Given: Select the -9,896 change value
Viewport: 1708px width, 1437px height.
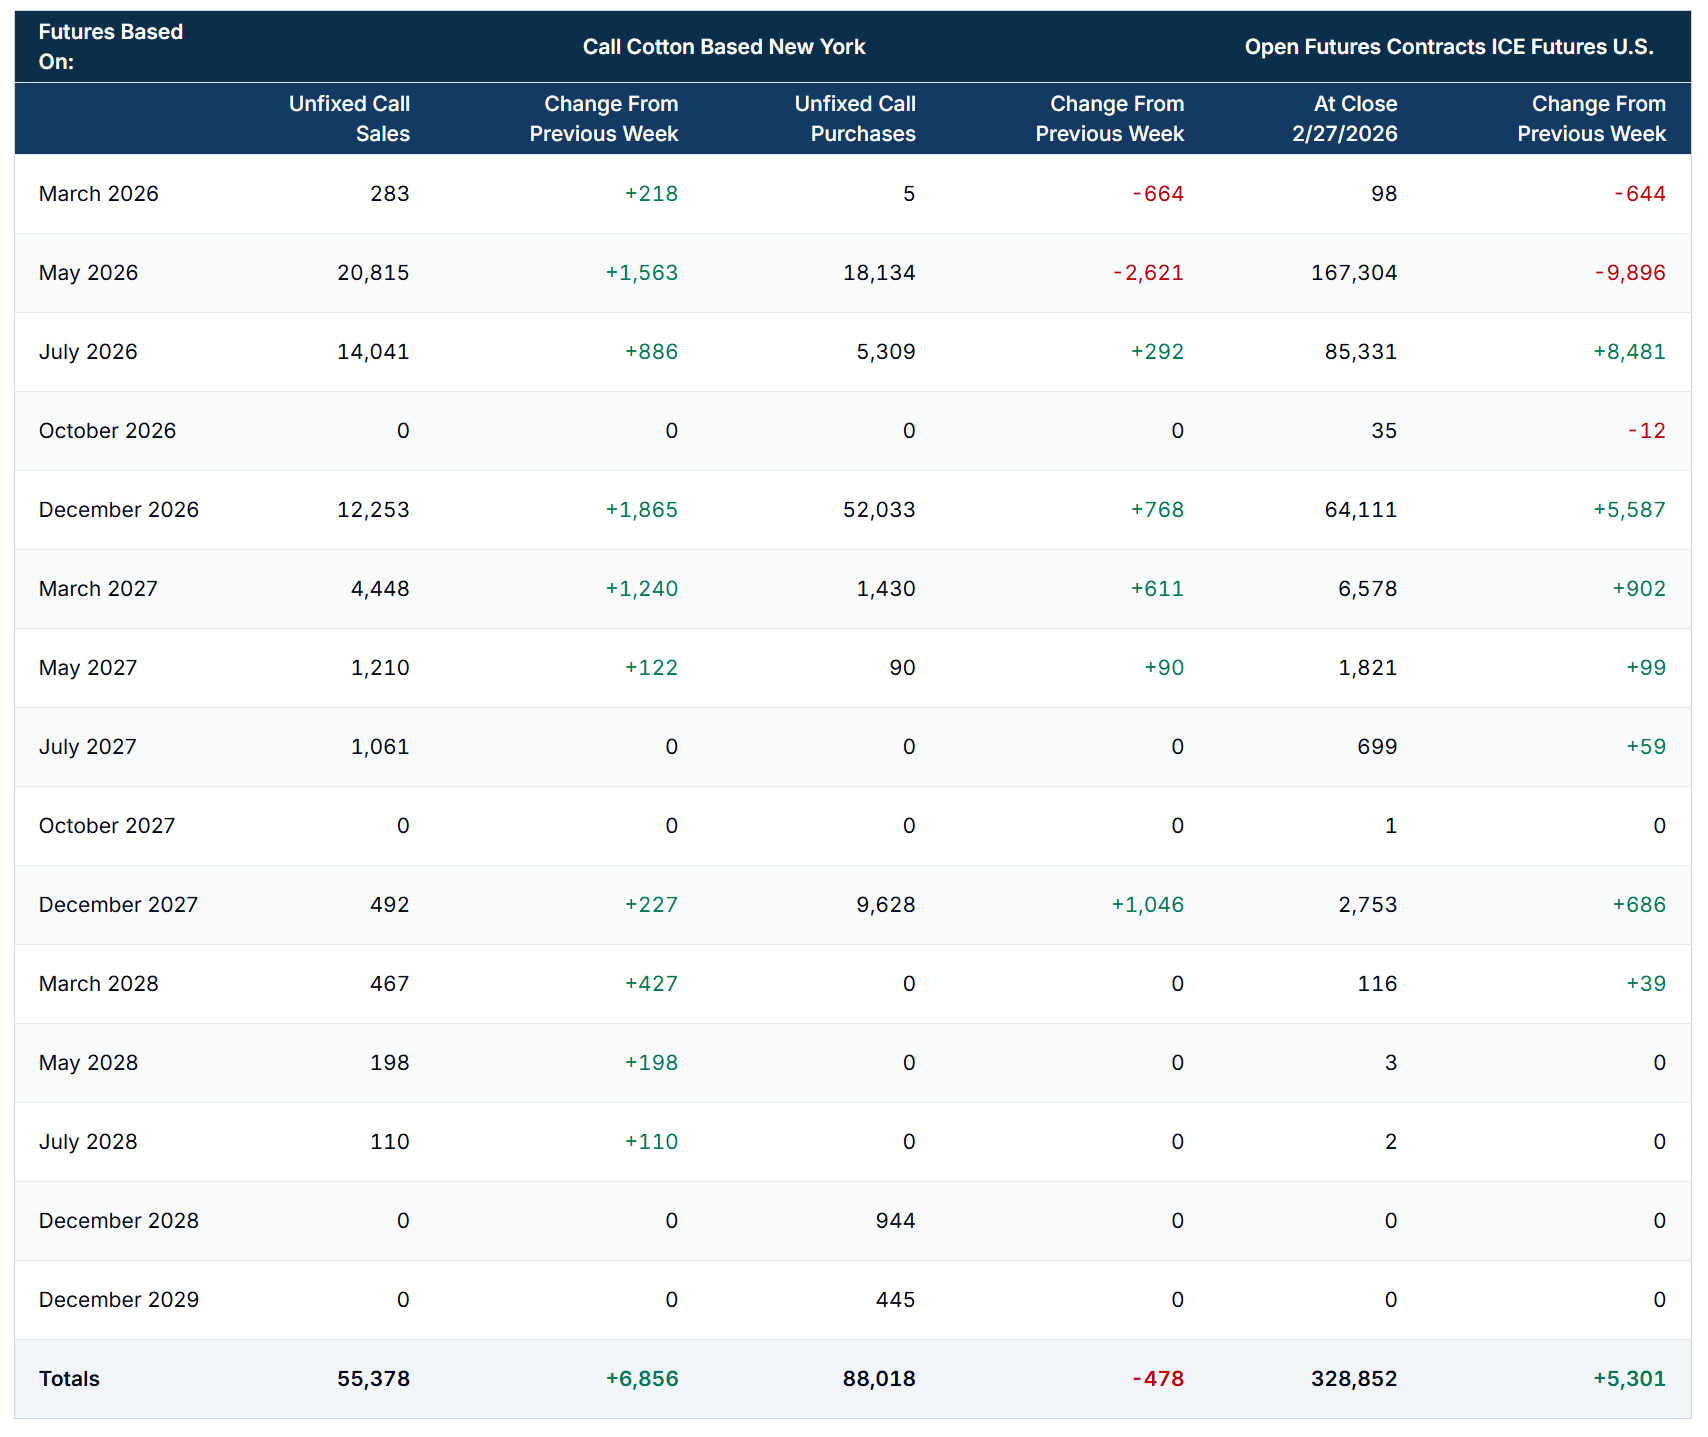Looking at the screenshot, I should (1629, 273).
